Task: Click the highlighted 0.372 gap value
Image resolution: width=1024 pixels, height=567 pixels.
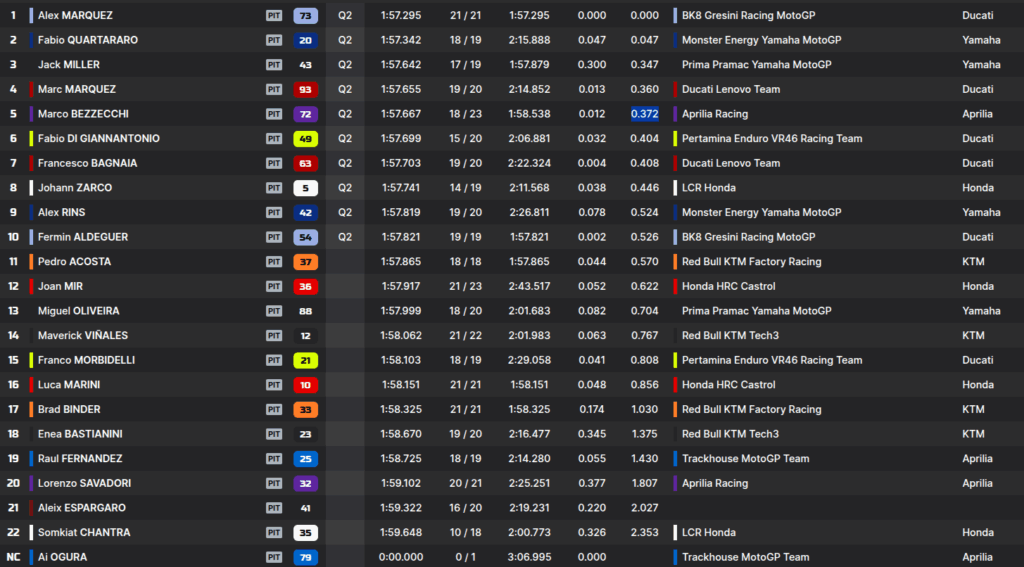Action: click(x=645, y=114)
